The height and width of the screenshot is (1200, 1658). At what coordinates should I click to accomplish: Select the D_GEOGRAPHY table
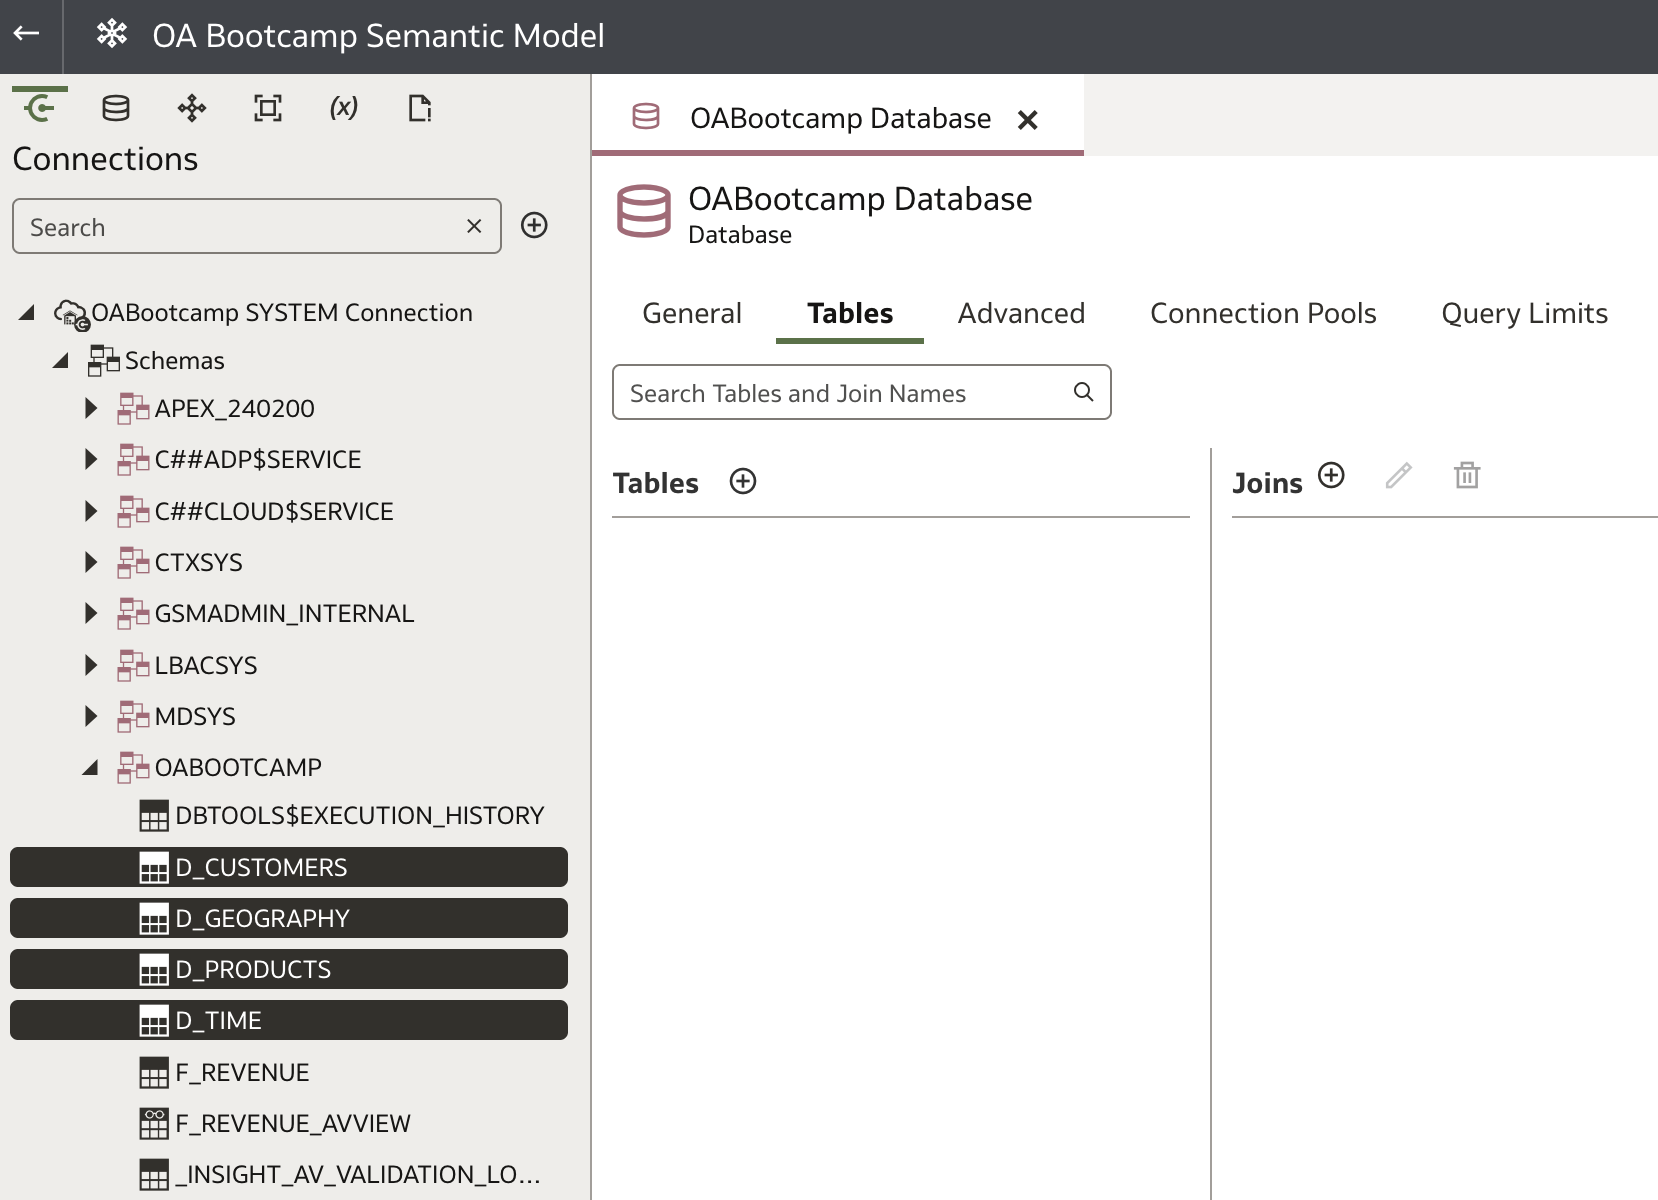pyautogui.click(x=289, y=918)
